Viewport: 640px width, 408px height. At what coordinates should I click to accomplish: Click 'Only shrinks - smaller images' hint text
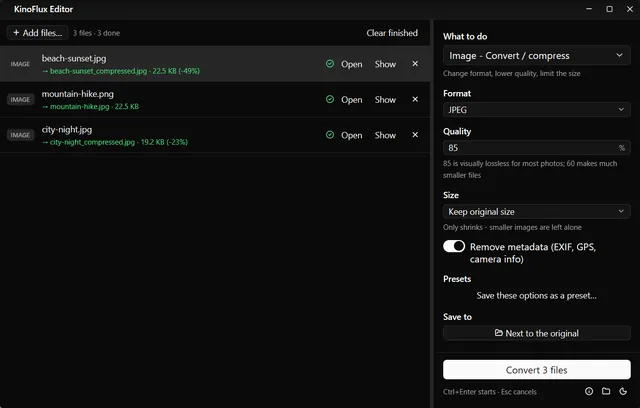click(x=512, y=227)
